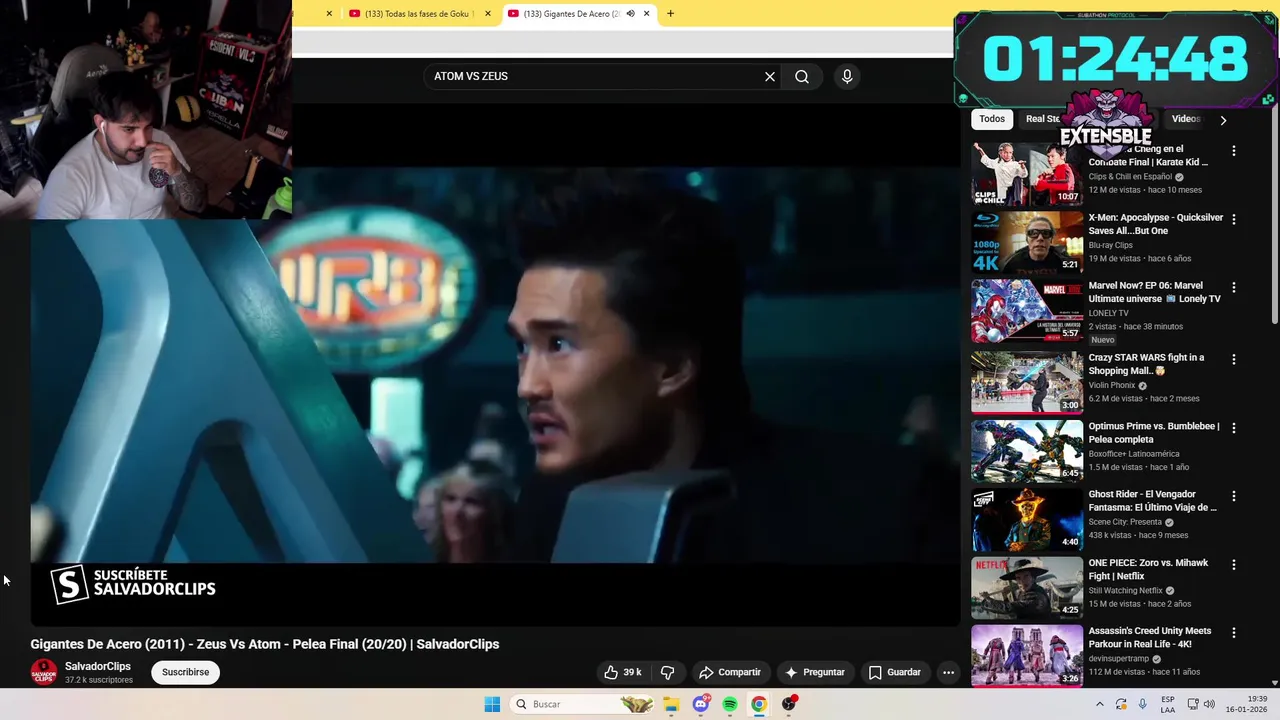Show hidden system tray icons chevron
The image size is (1280, 720).
point(1099,704)
